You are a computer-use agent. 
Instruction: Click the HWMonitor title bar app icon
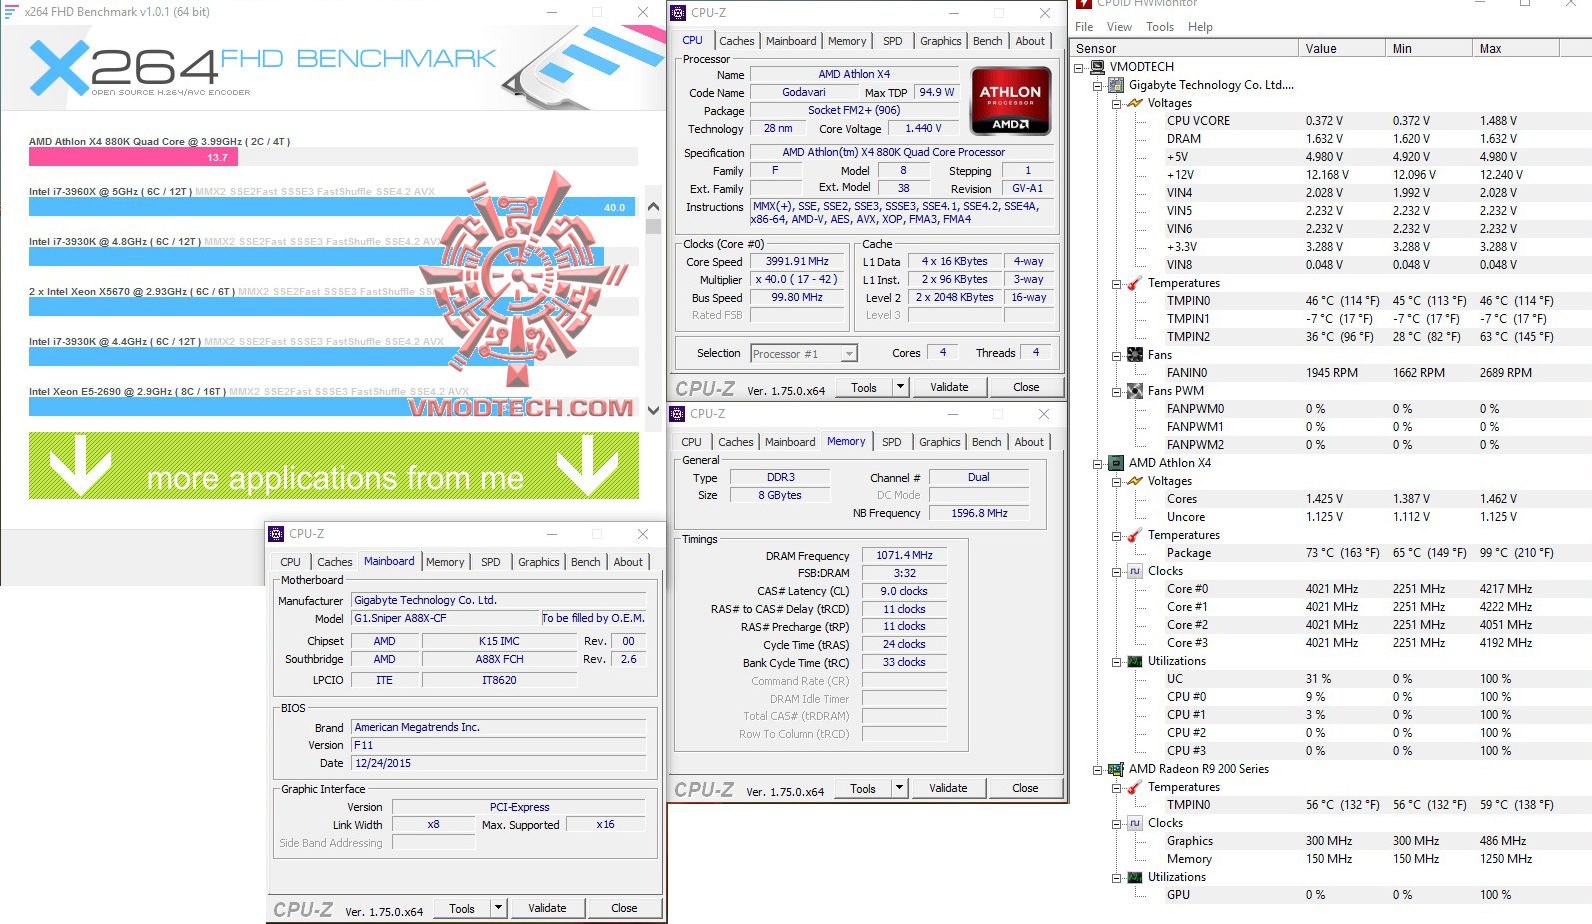click(x=1083, y=3)
